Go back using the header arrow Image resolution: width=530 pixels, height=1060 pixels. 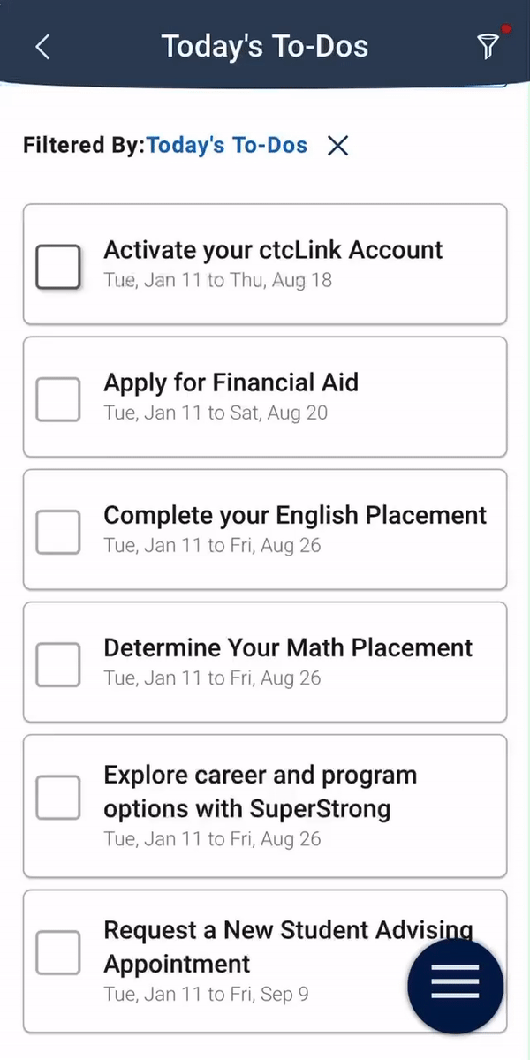tap(43, 47)
